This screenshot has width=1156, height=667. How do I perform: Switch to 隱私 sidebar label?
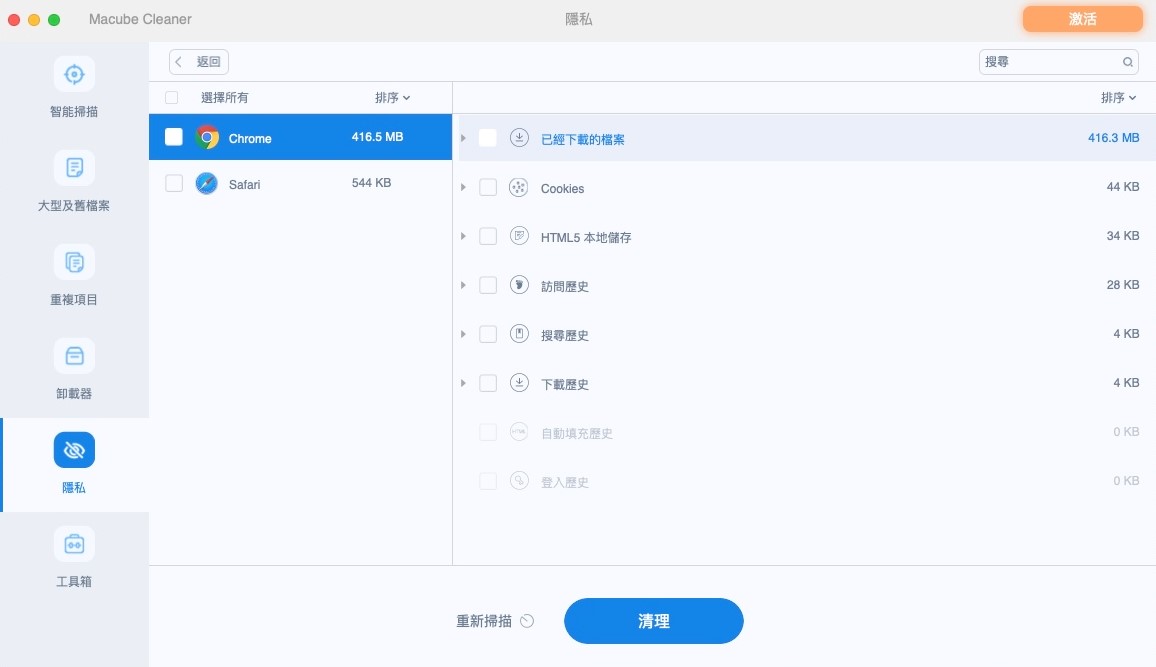point(74,487)
